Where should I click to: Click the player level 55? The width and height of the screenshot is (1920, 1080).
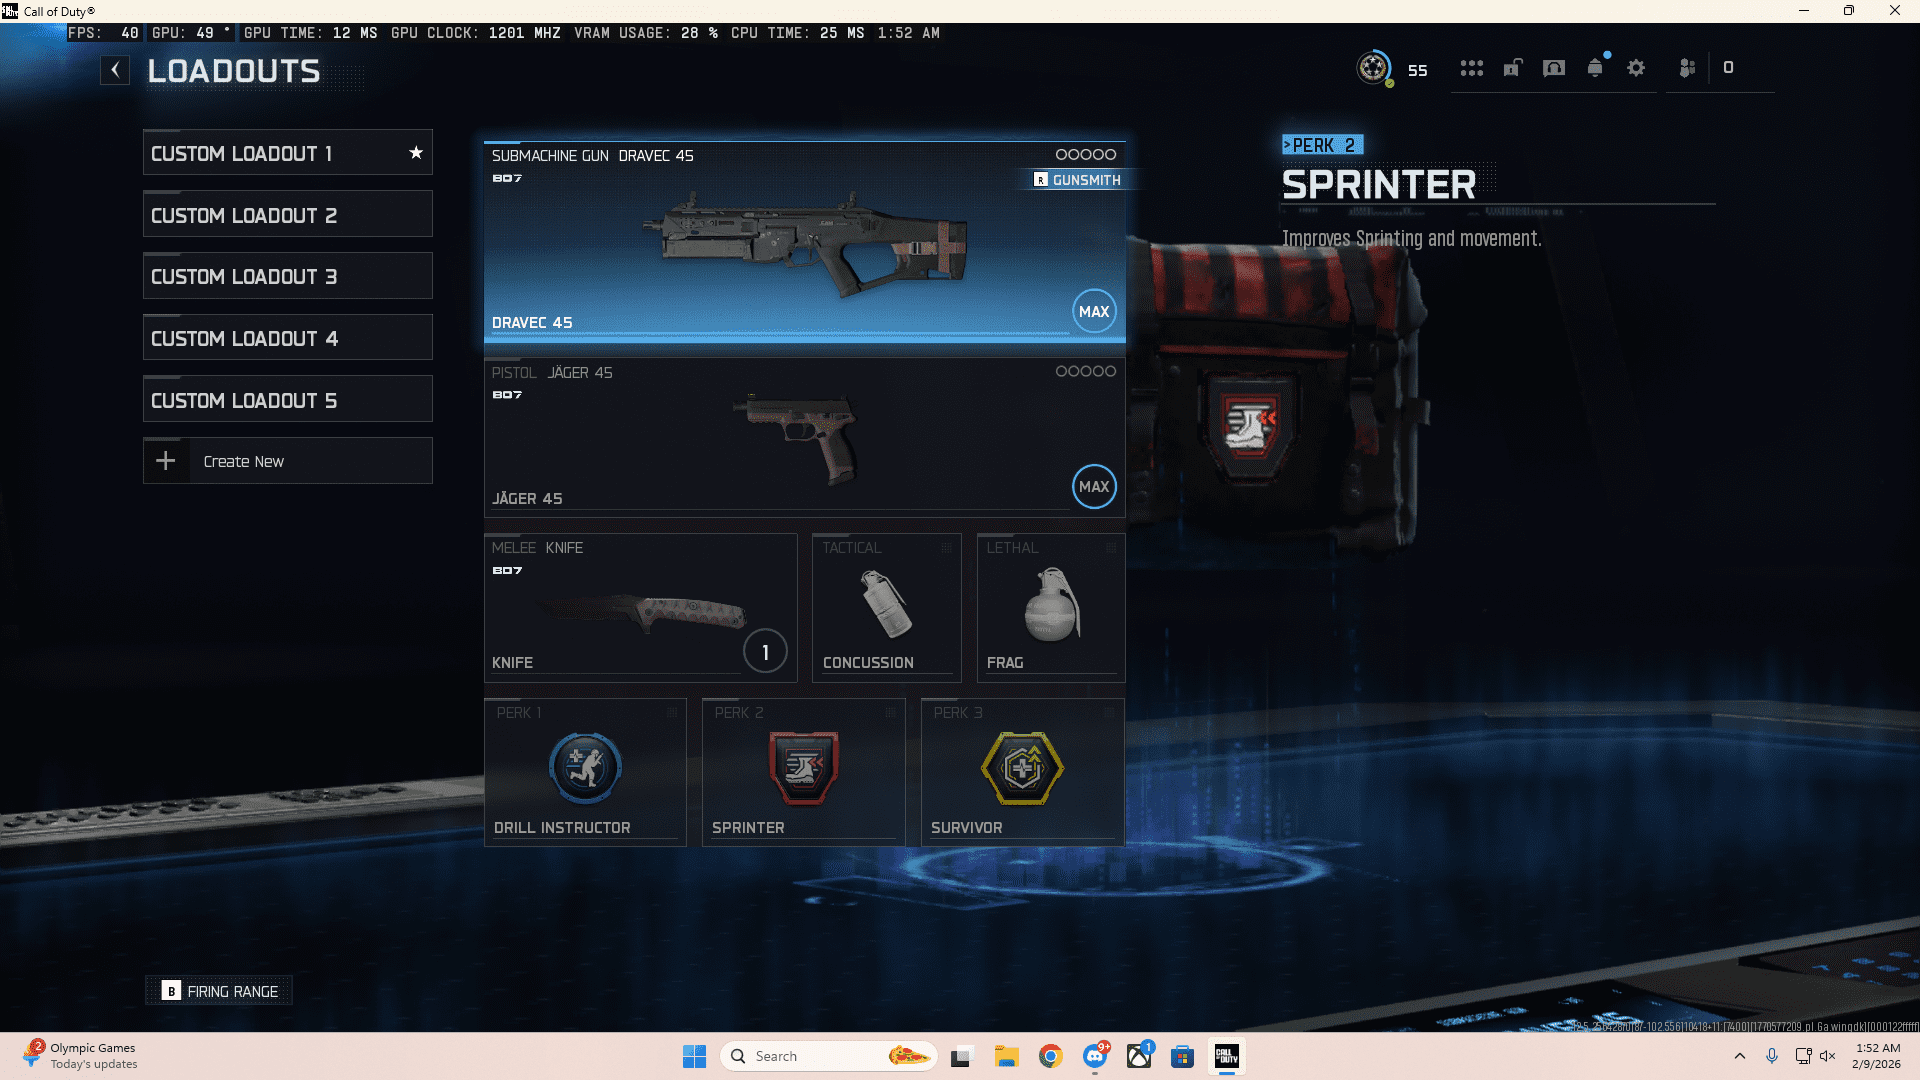(1417, 70)
